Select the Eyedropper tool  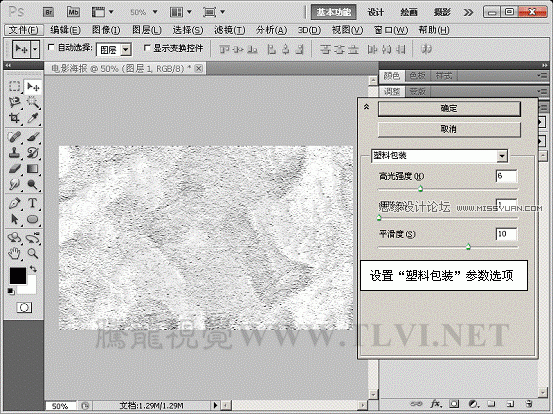(33, 118)
